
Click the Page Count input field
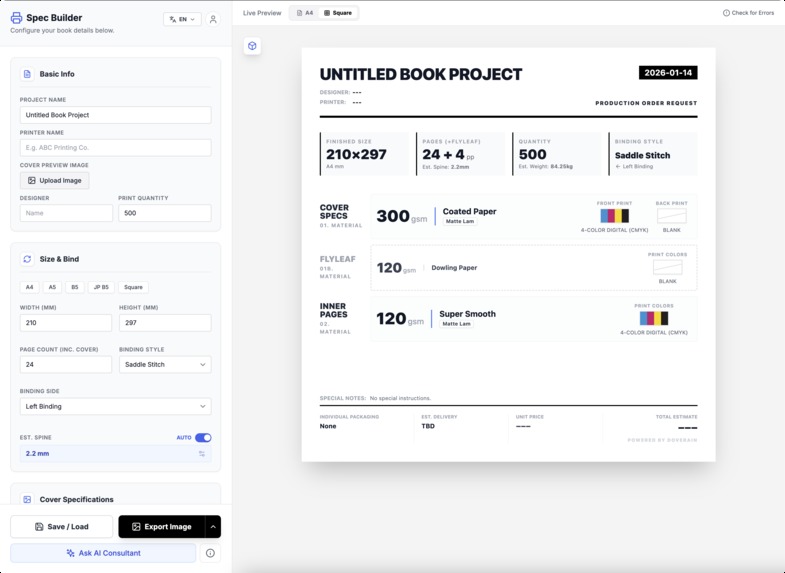coord(66,365)
